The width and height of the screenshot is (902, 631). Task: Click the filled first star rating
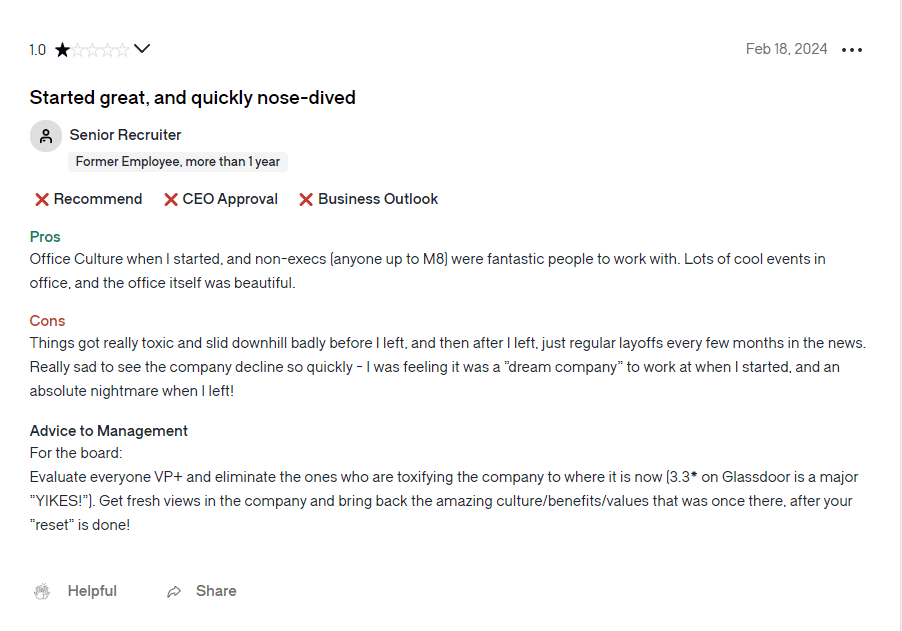[62, 50]
